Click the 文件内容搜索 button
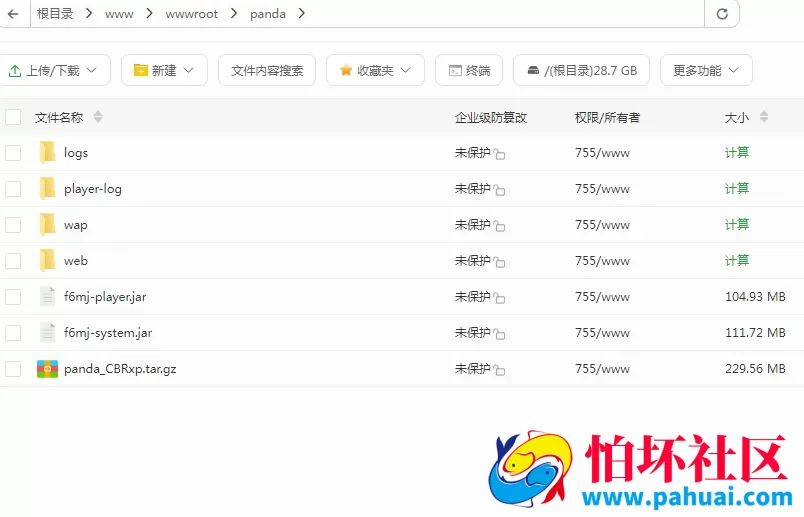Image resolution: width=804 pixels, height=517 pixels. [267, 70]
